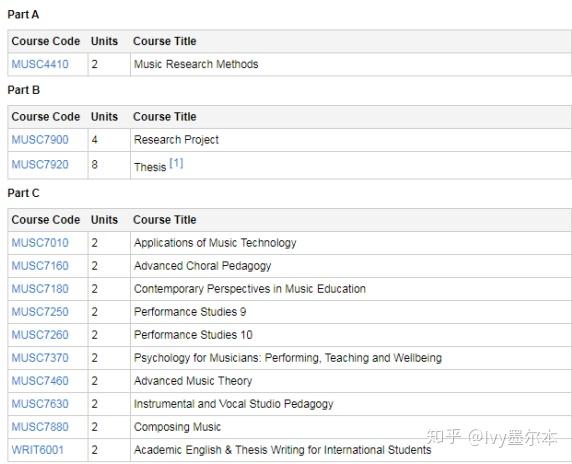Click the Part C Course Code header
This screenshot has width=572, height=464.
pos(46,220)
